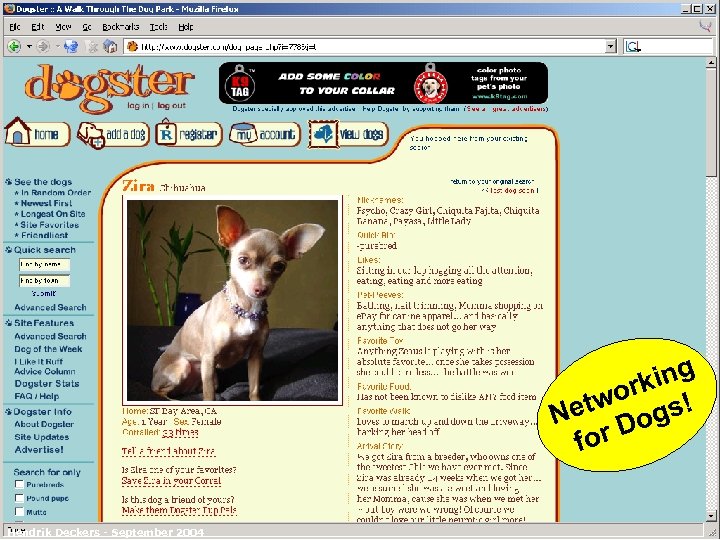Open the Help menu
This screenshot has height=540, width=720.
[186, 27]
